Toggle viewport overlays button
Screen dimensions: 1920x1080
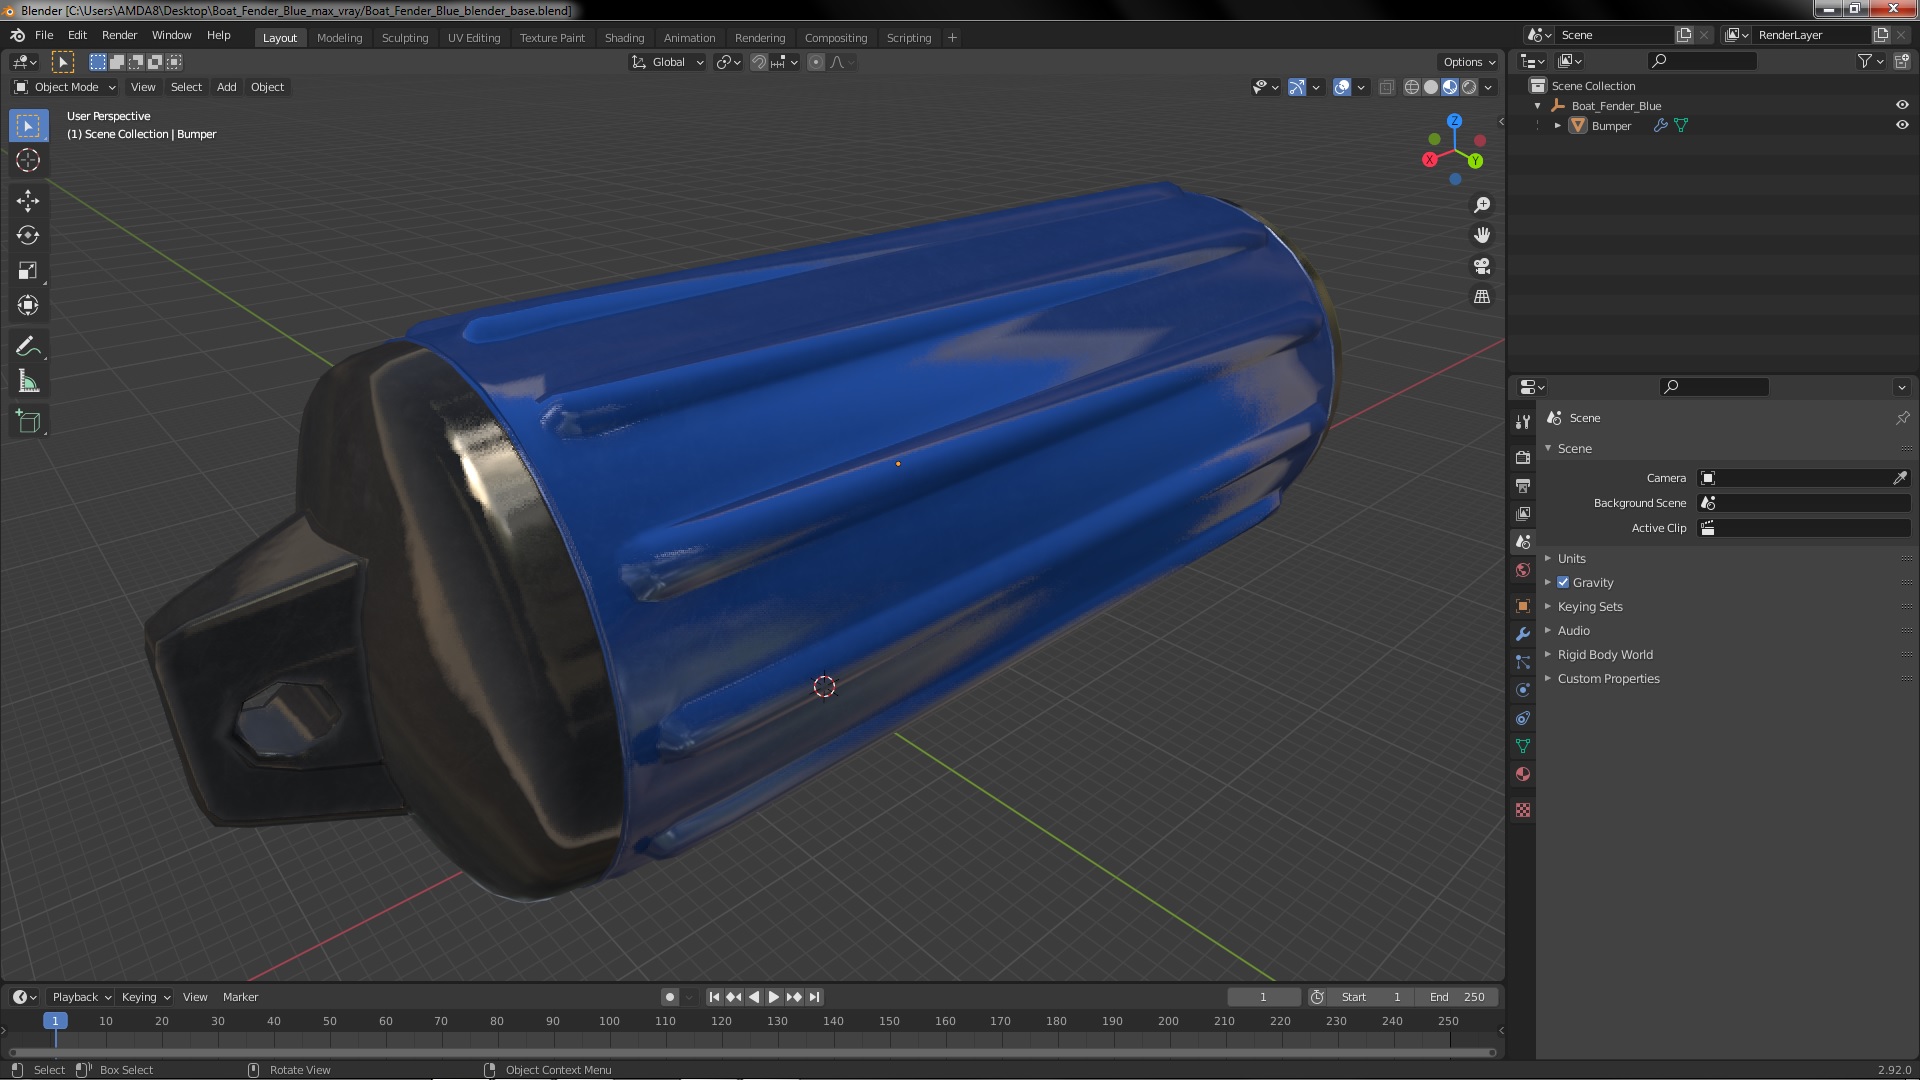click(1342, 87)
